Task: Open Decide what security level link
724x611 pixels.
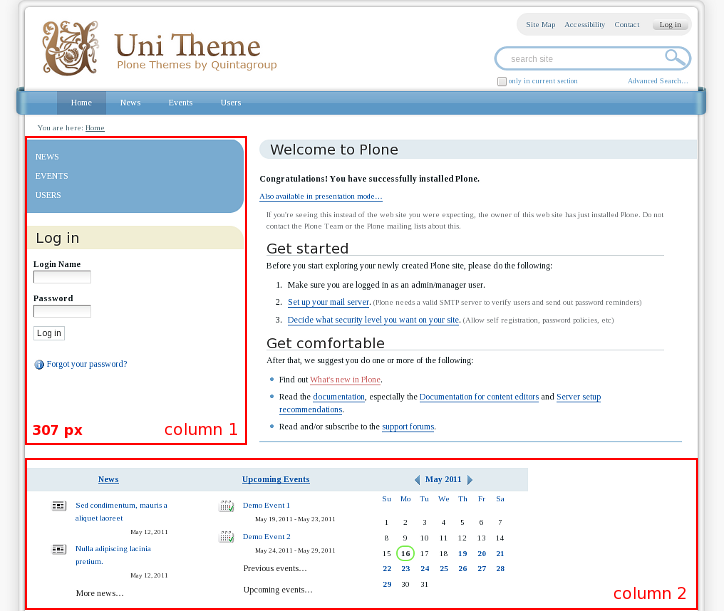Action: click(373, 320)
